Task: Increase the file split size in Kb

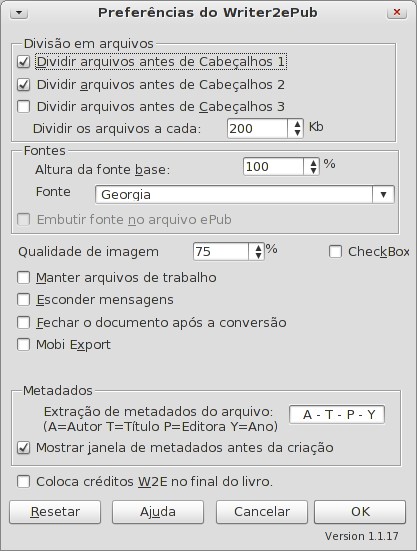Action: tap(297, 124)
